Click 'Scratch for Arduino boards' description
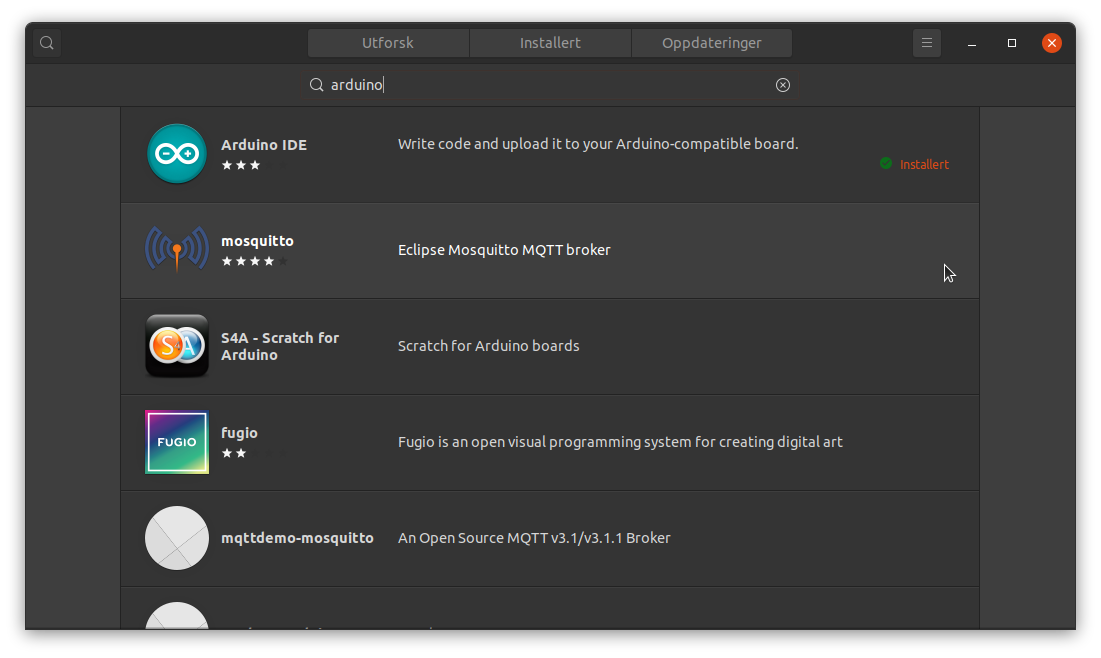 (489, 346)
